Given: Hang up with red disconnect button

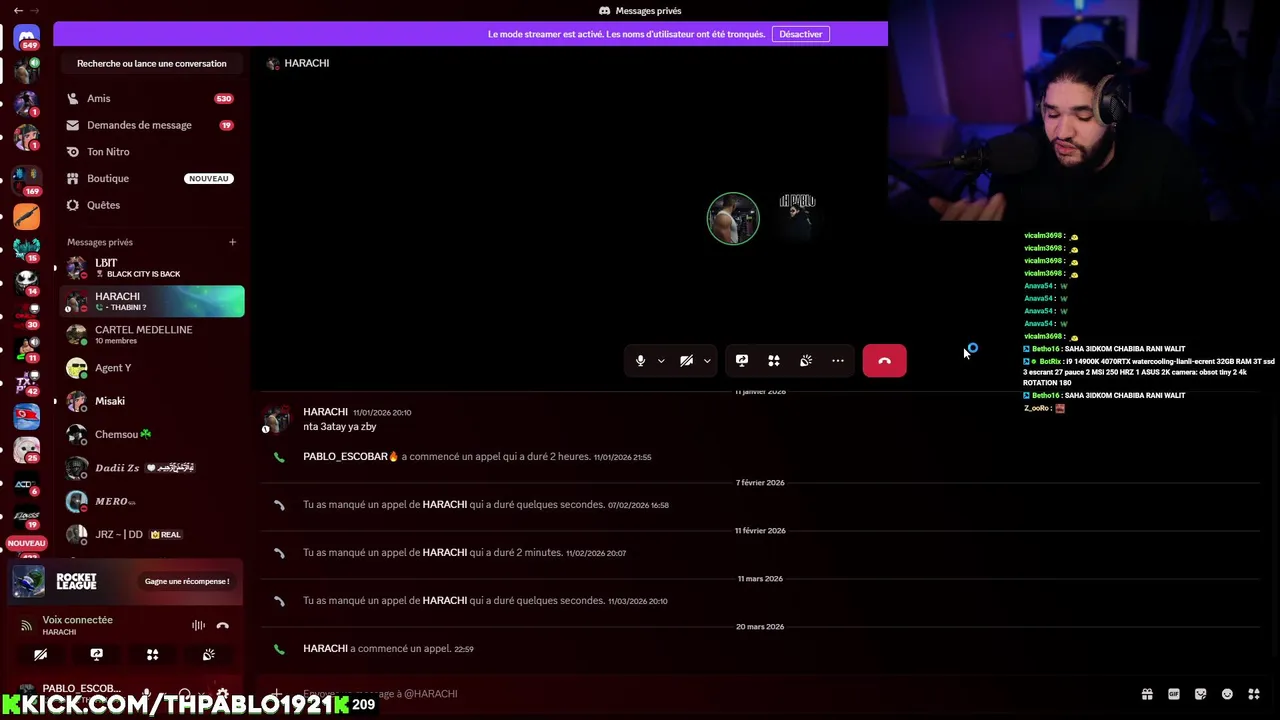Looking at the screenshot, I should pos(884,361).
